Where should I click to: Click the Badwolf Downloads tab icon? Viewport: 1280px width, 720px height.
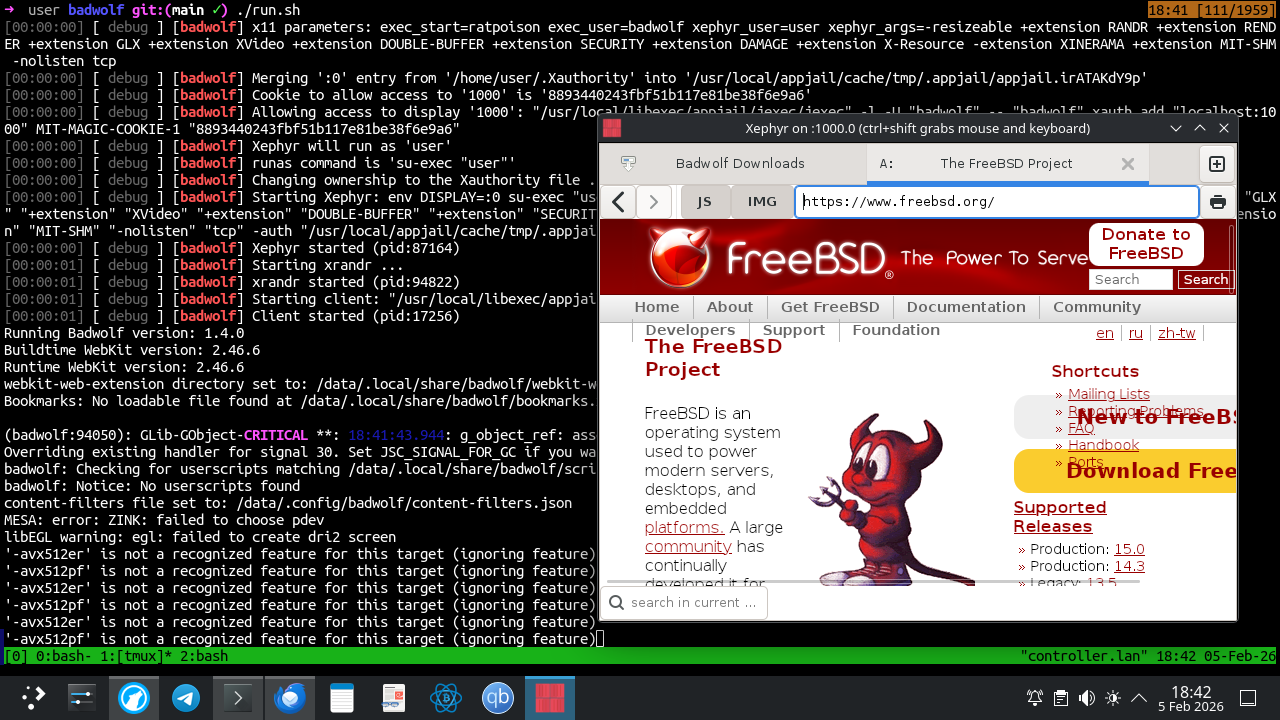pyautogui.click(x=629, y=163)
